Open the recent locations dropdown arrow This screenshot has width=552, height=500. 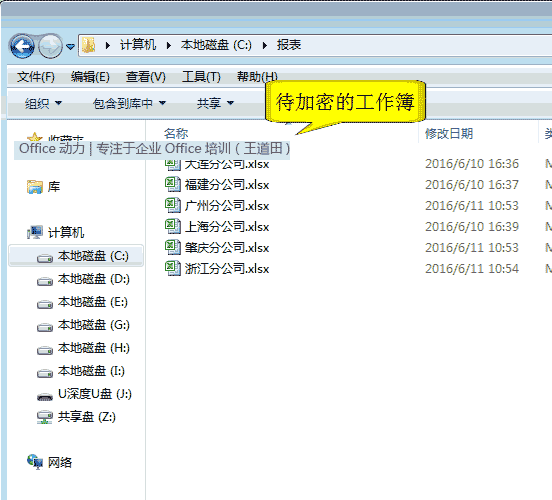tap(70, 46)
